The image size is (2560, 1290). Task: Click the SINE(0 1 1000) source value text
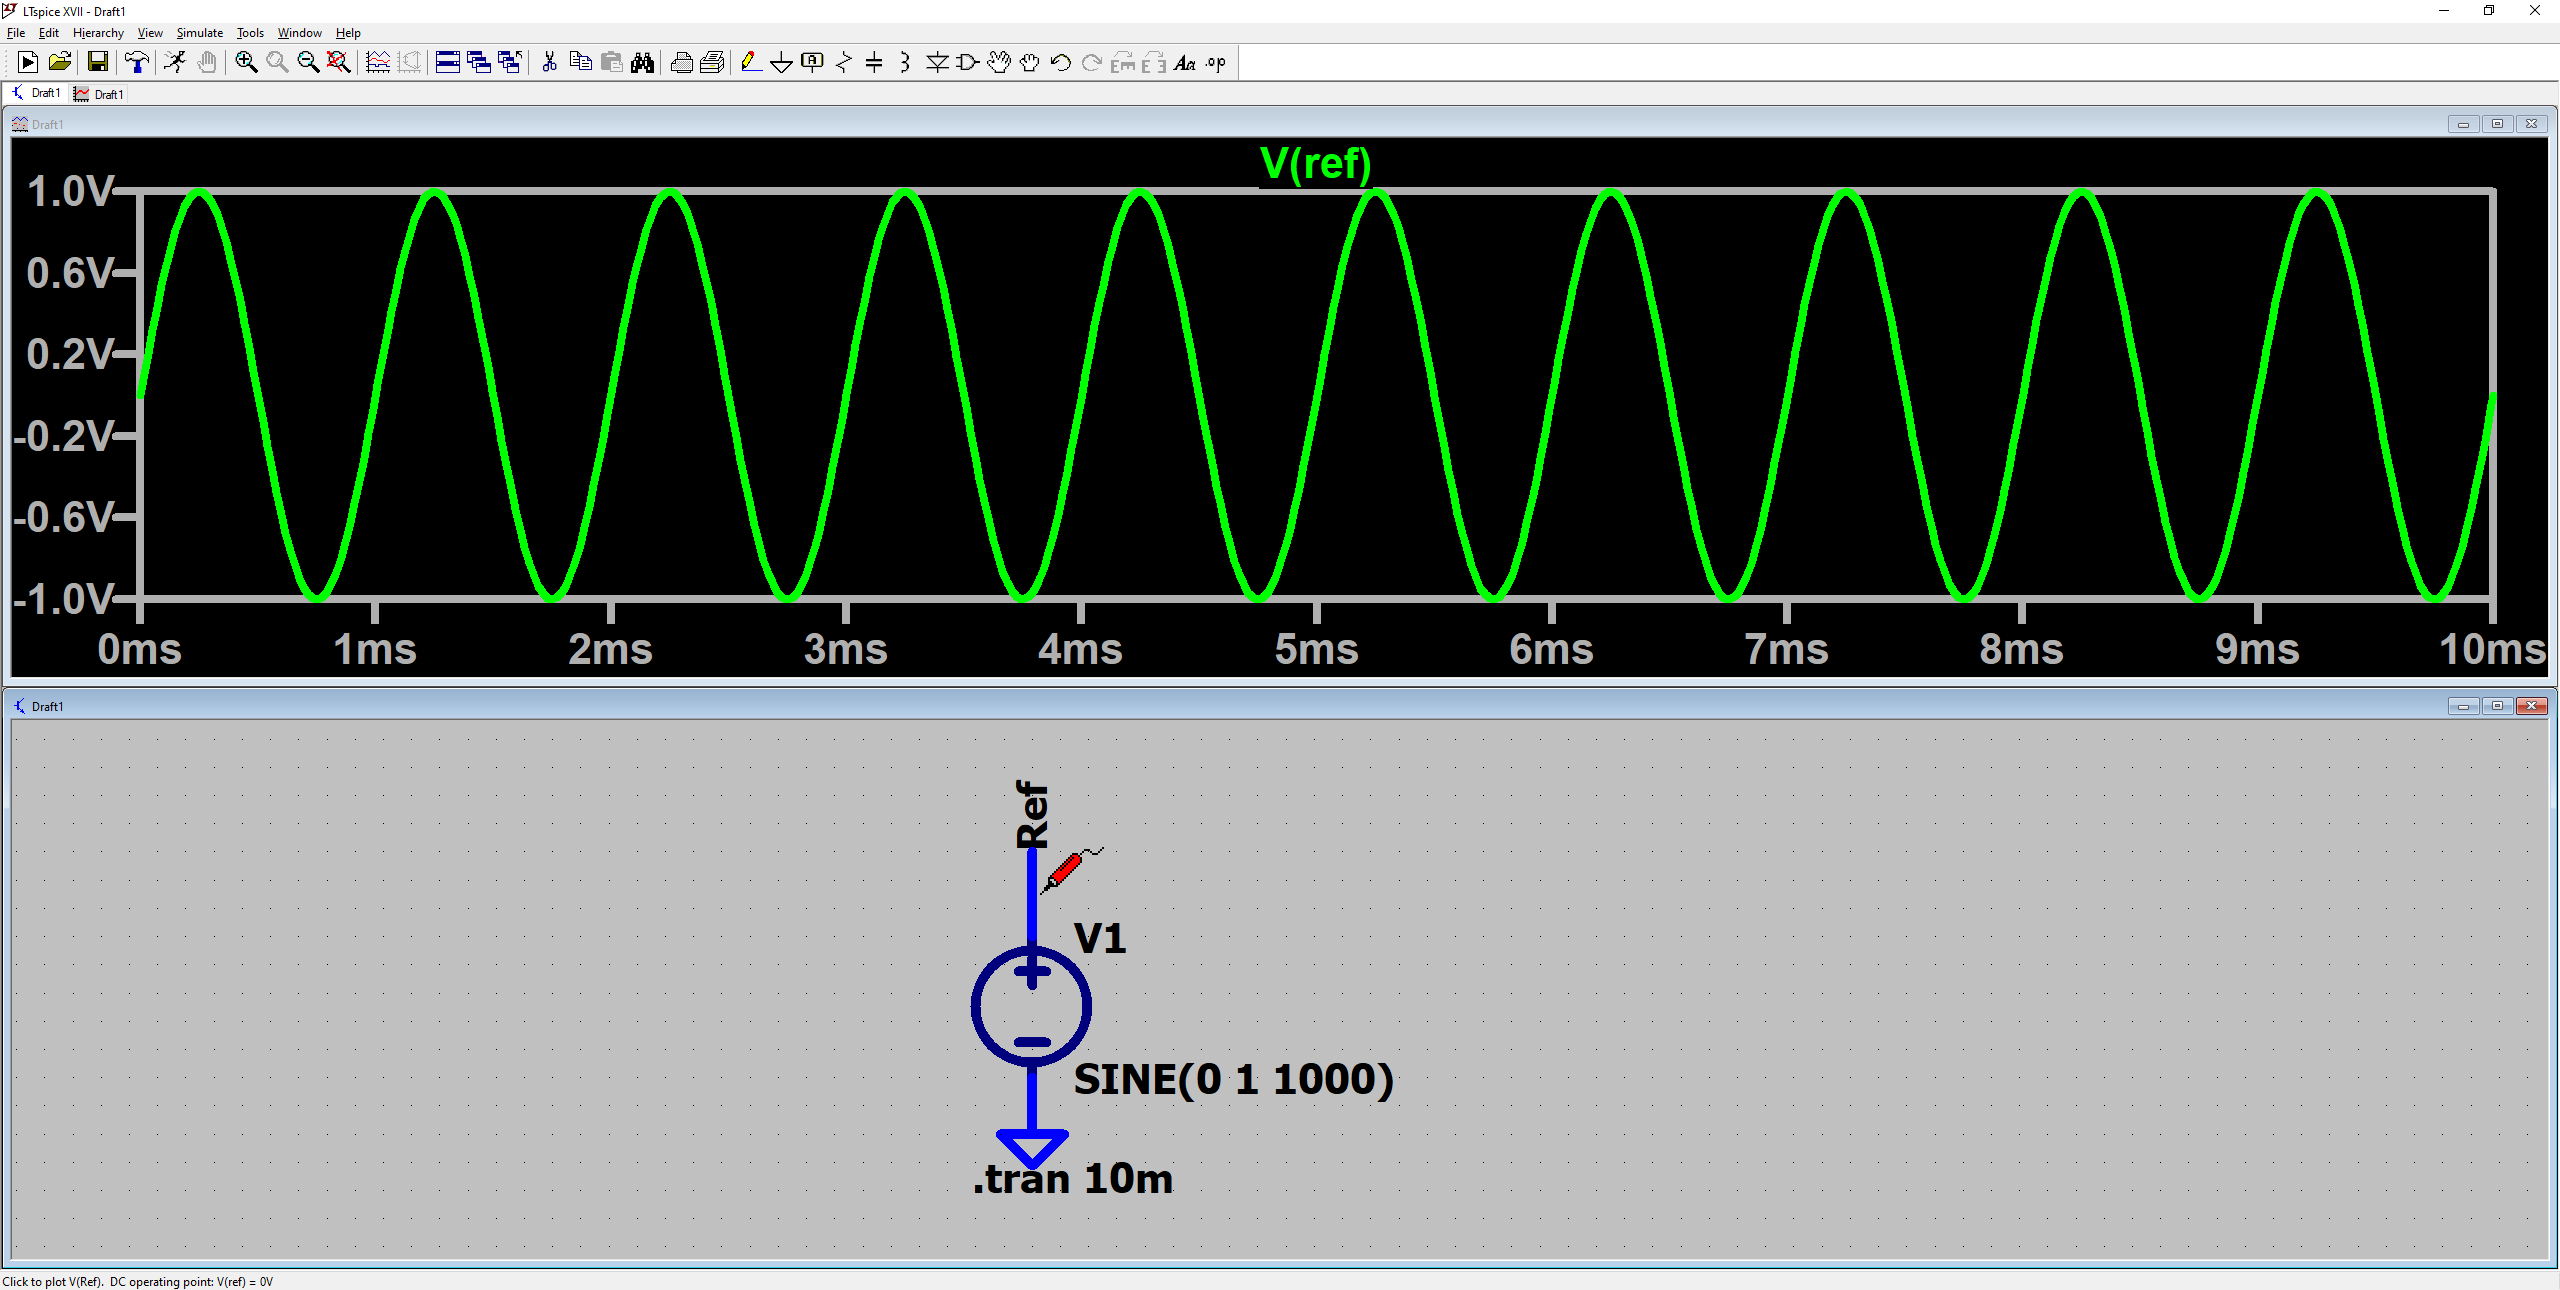tap(1232, 1080)
